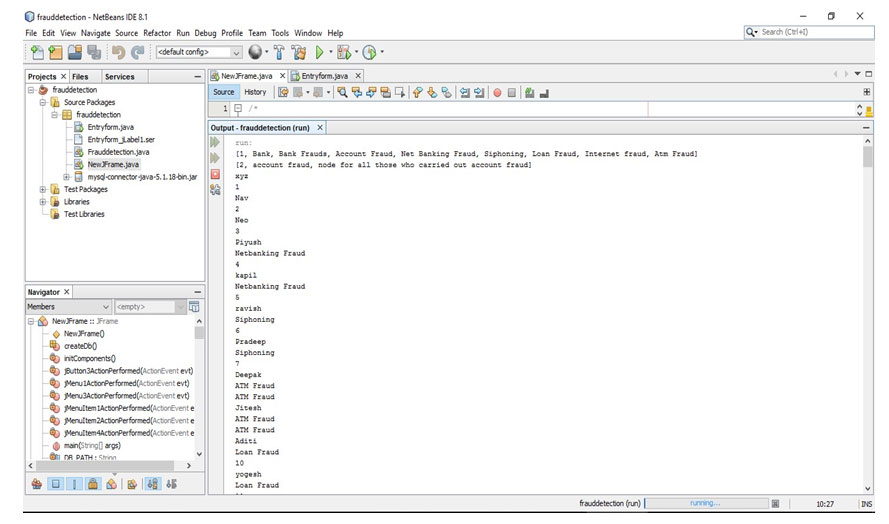The image size is (889, 524).
Task: Click the running progress bar in status bar
Action: pos(705,503)
